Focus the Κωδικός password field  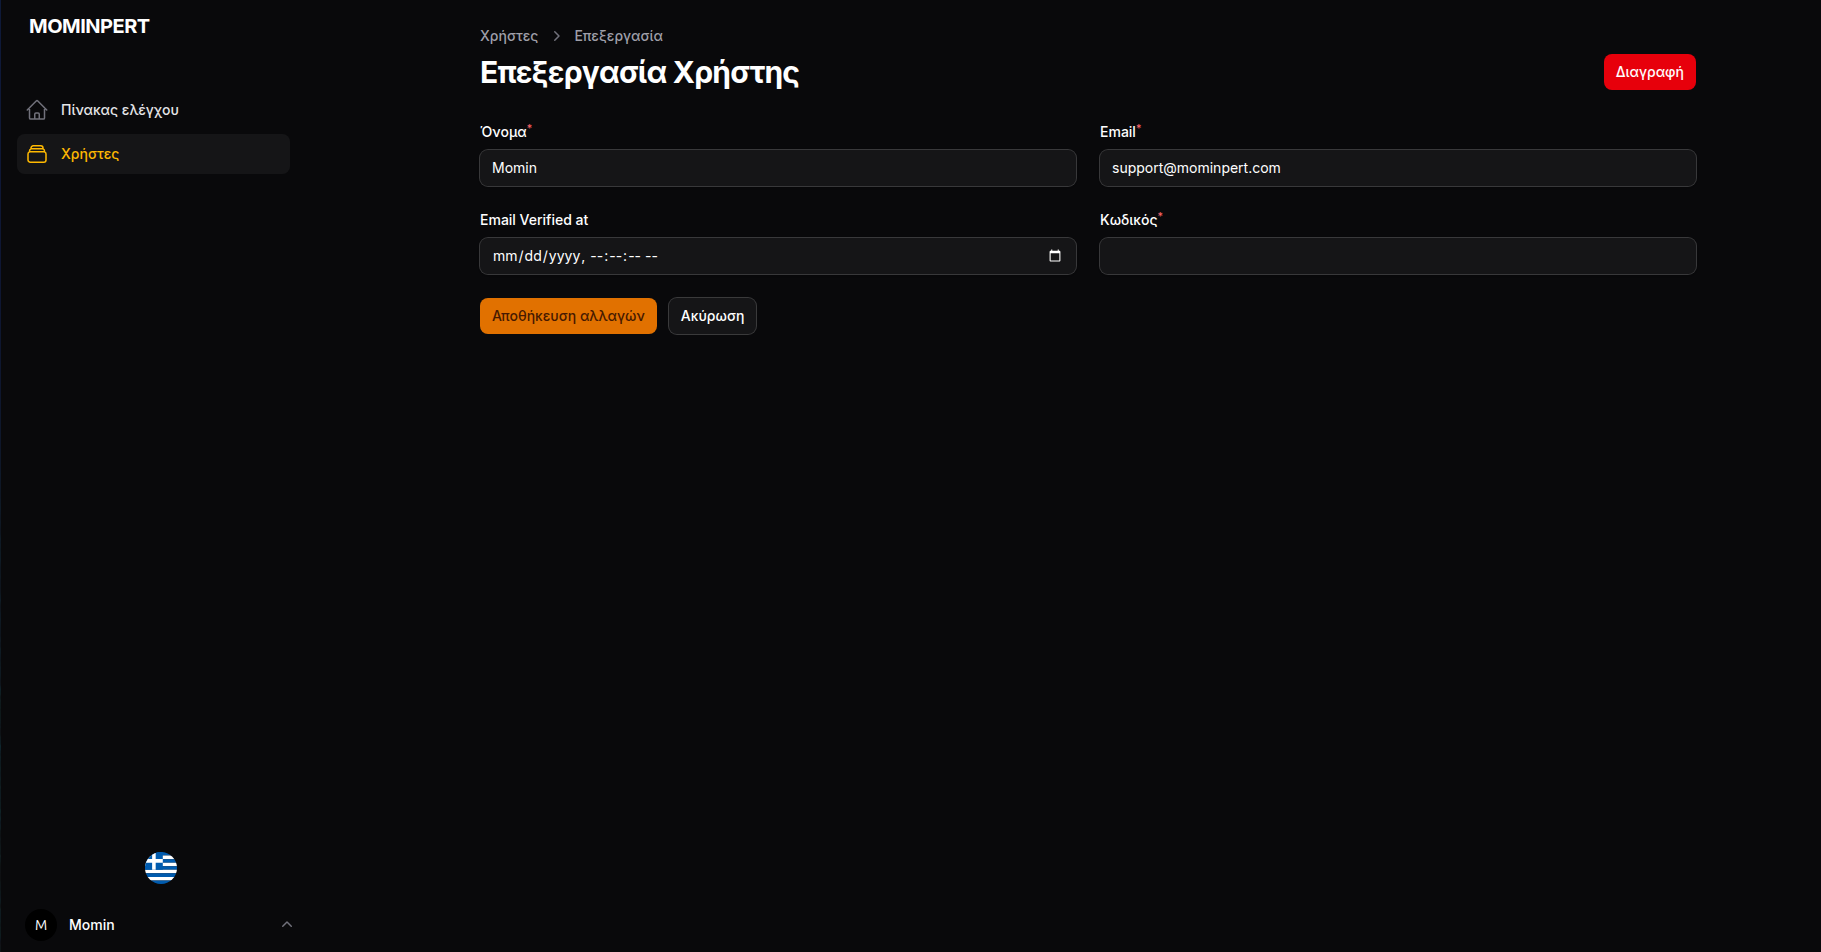click(1397, 256)
